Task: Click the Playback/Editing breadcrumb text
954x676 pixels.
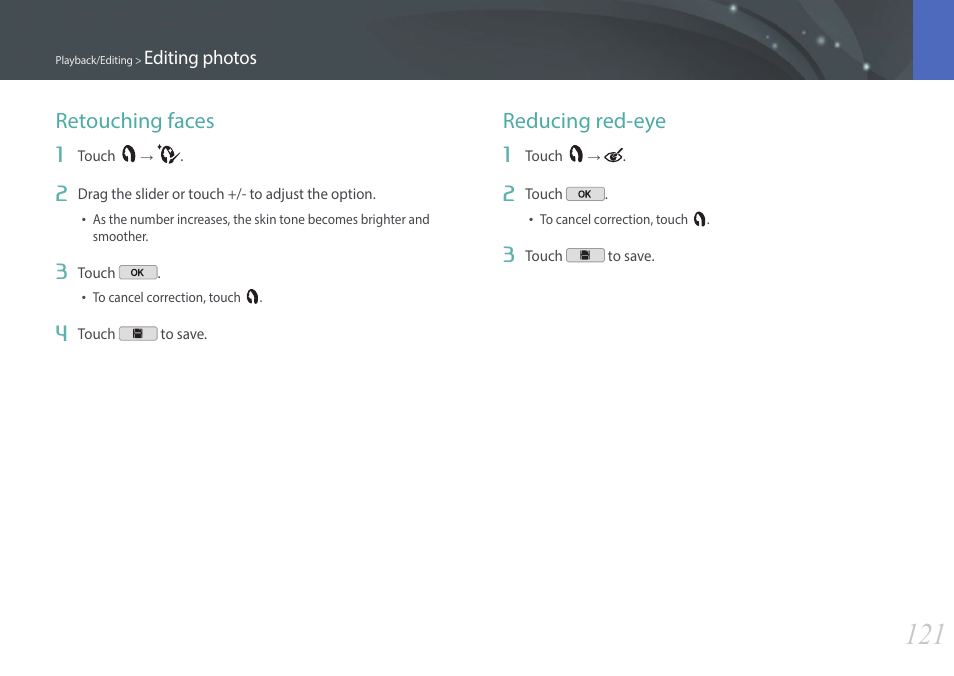Action: 94,60
